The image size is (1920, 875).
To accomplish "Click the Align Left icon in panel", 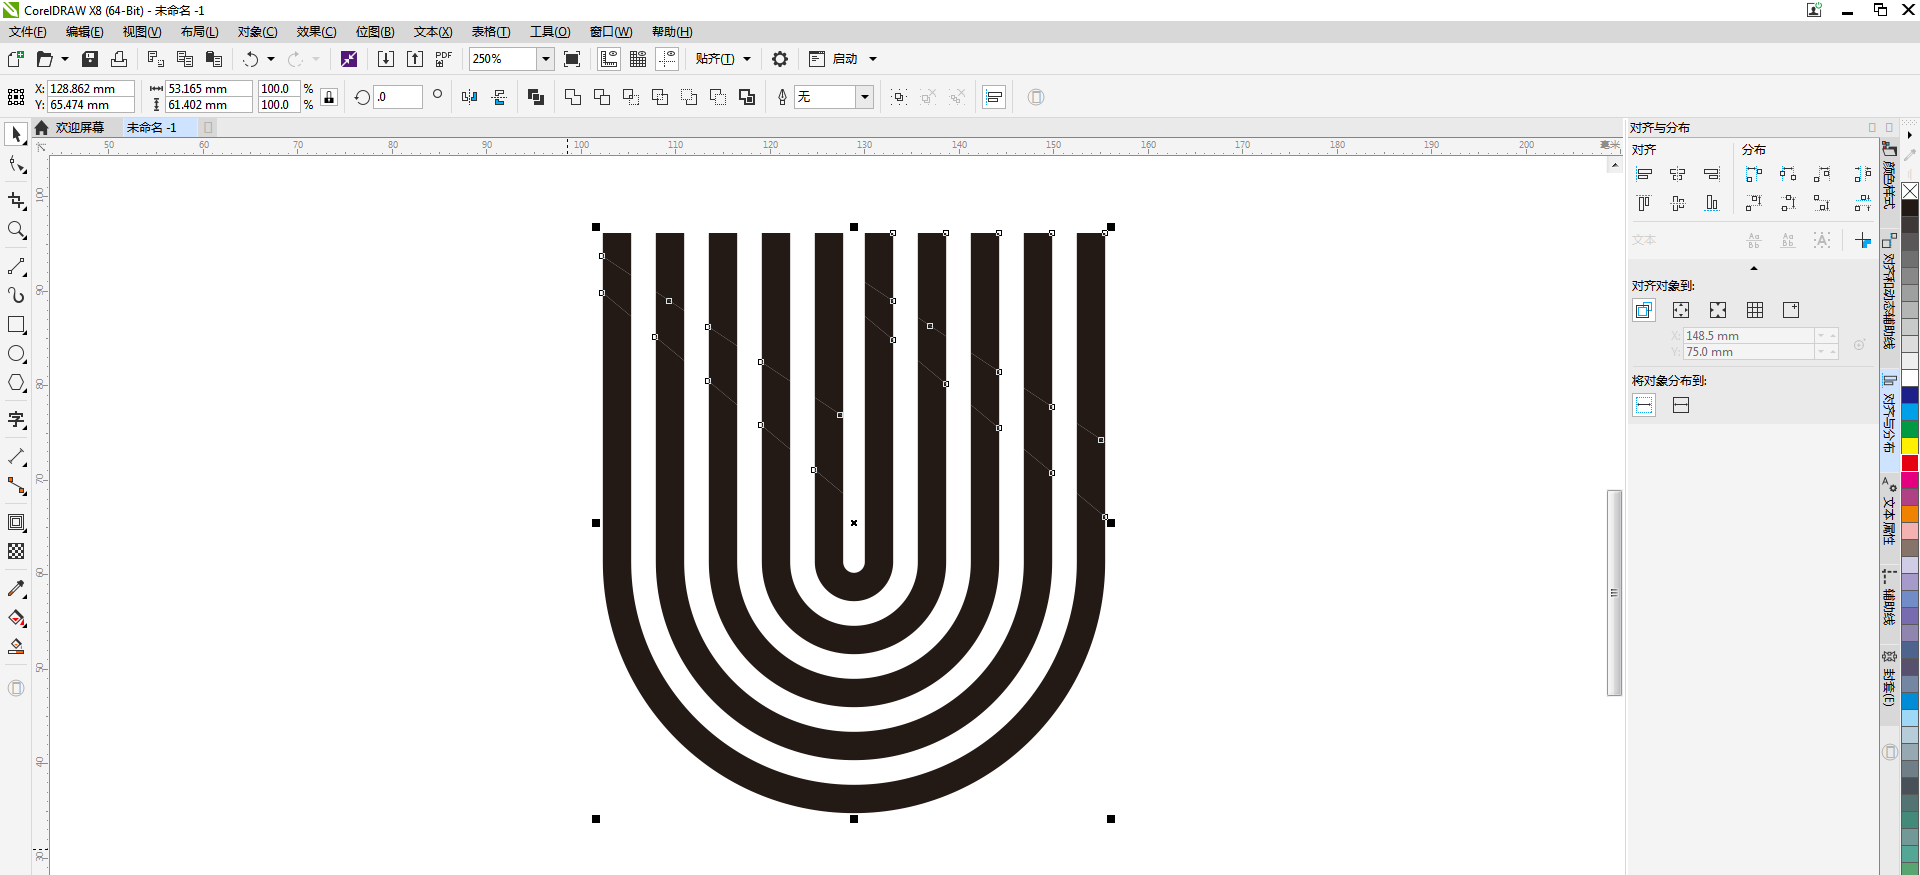I will [1644, 174].
